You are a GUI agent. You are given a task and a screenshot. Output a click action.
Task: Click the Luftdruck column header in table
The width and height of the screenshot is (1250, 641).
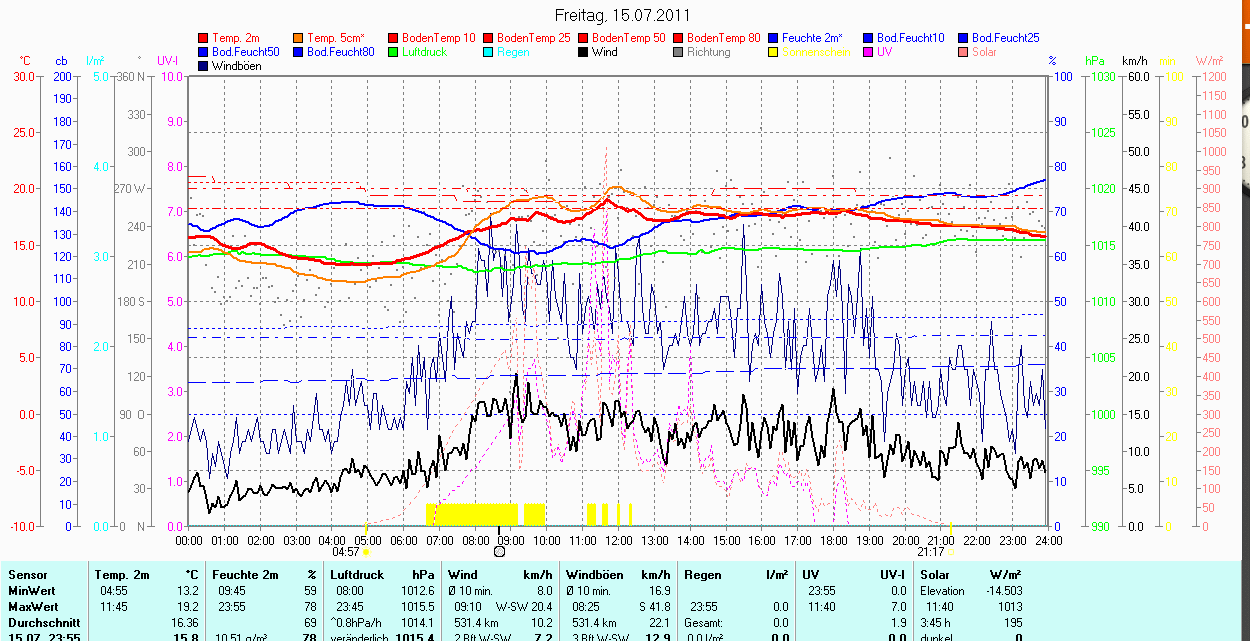(356, 575)
